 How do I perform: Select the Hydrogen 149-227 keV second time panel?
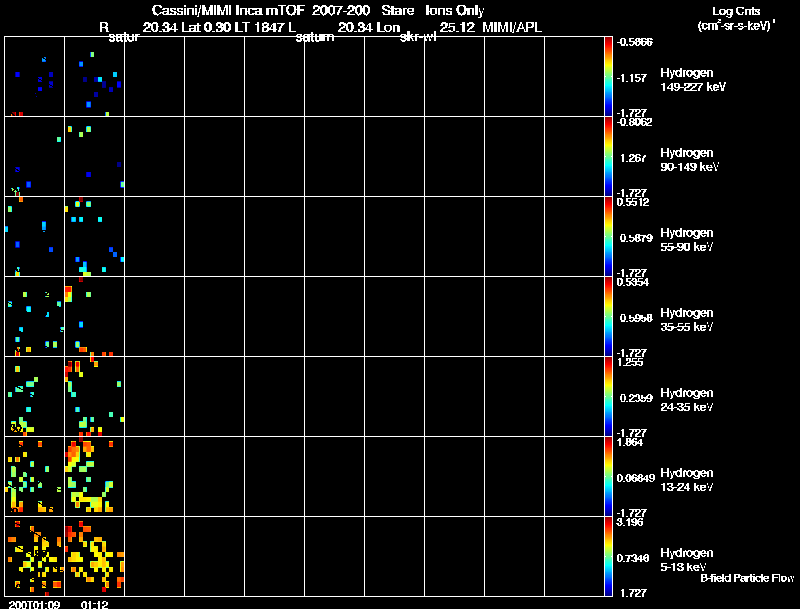[94, 77]
